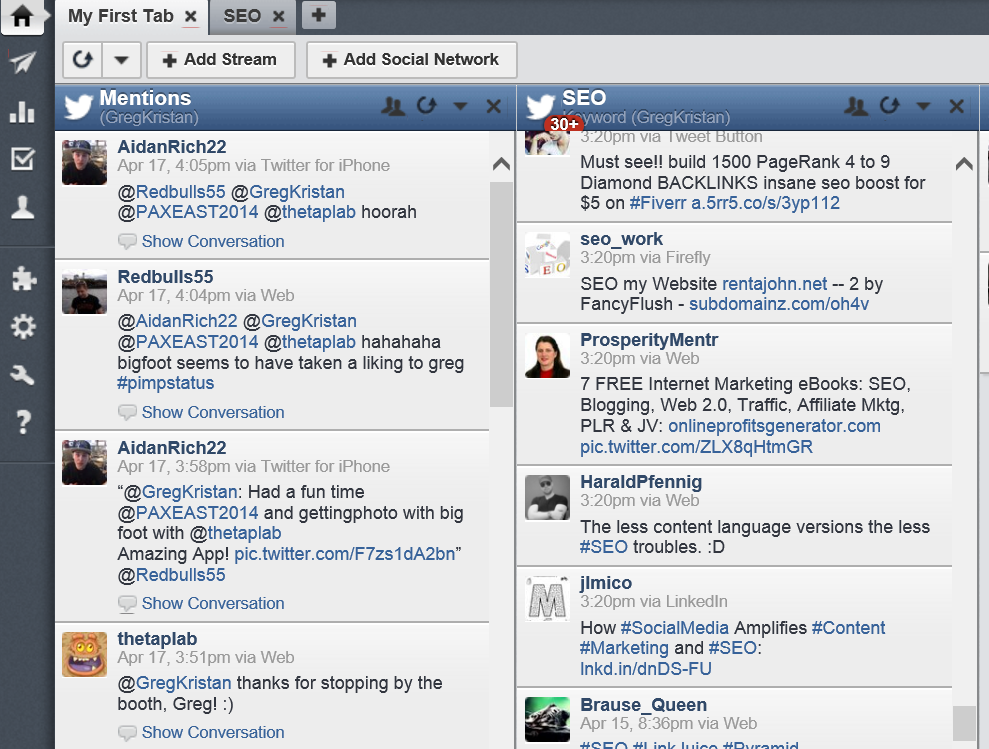The width and height of the screenshot is (989, 749).
Task: Refresh the SEO keyword stream
Action: click(890, 105)
